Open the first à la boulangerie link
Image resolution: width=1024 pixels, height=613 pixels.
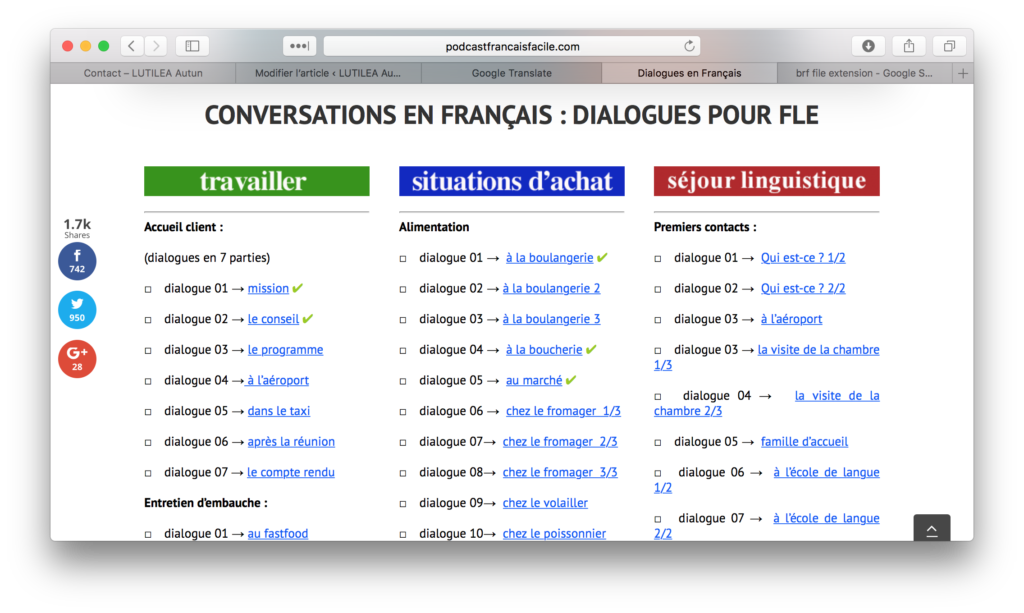click(549, 257)
